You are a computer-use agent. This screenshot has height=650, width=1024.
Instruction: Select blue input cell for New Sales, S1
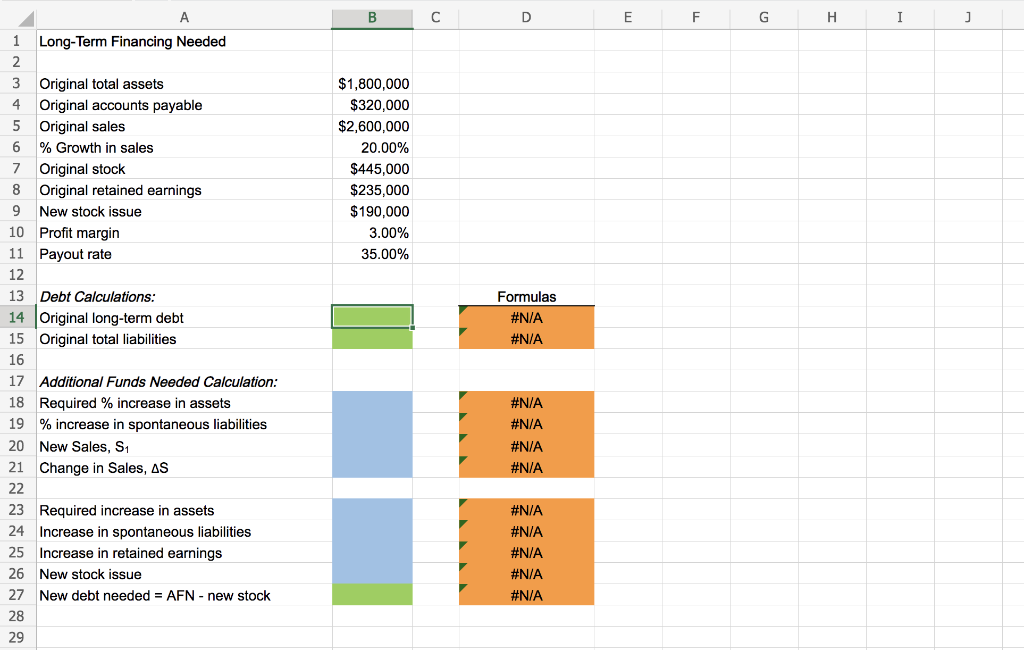(372, 446)
